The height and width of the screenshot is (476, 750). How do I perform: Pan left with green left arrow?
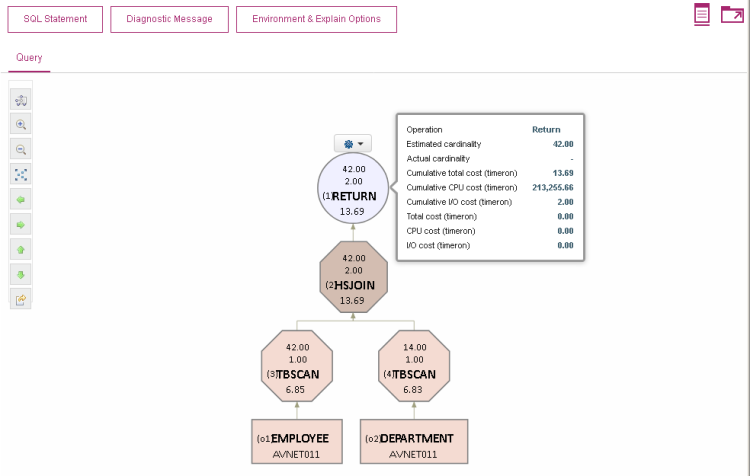tap(21, 199)
